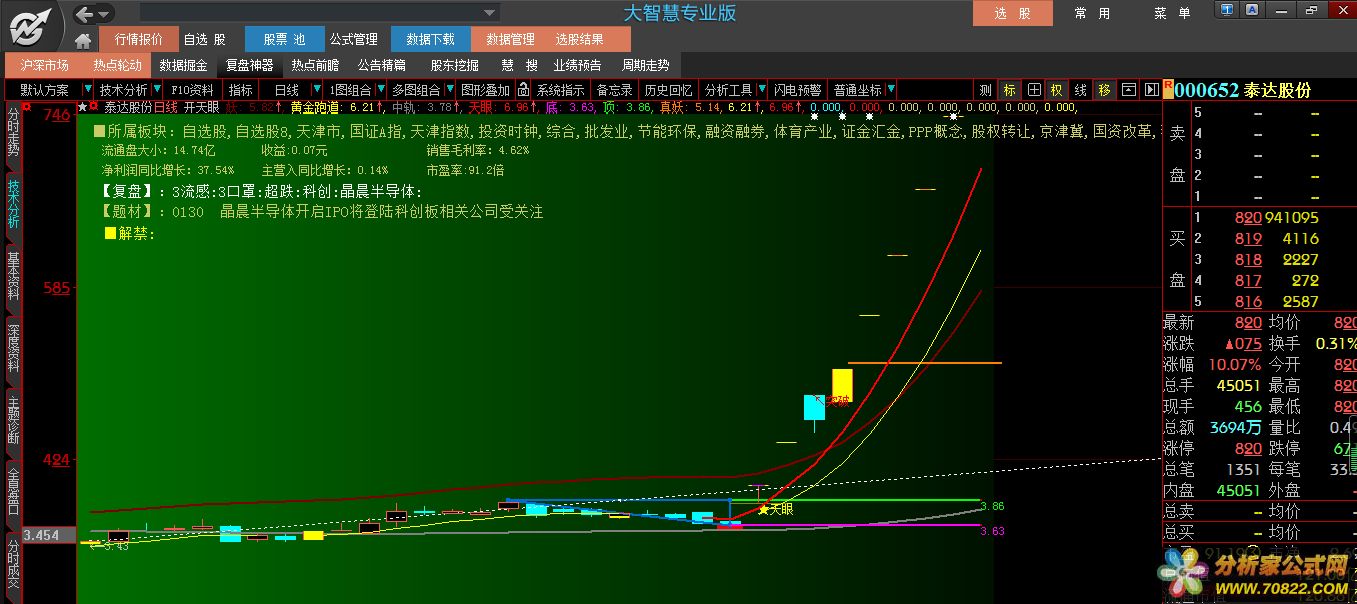Click the 测 measure tool icon
The height and width of the screenshot is (604, 1357).
click(985, 90)
